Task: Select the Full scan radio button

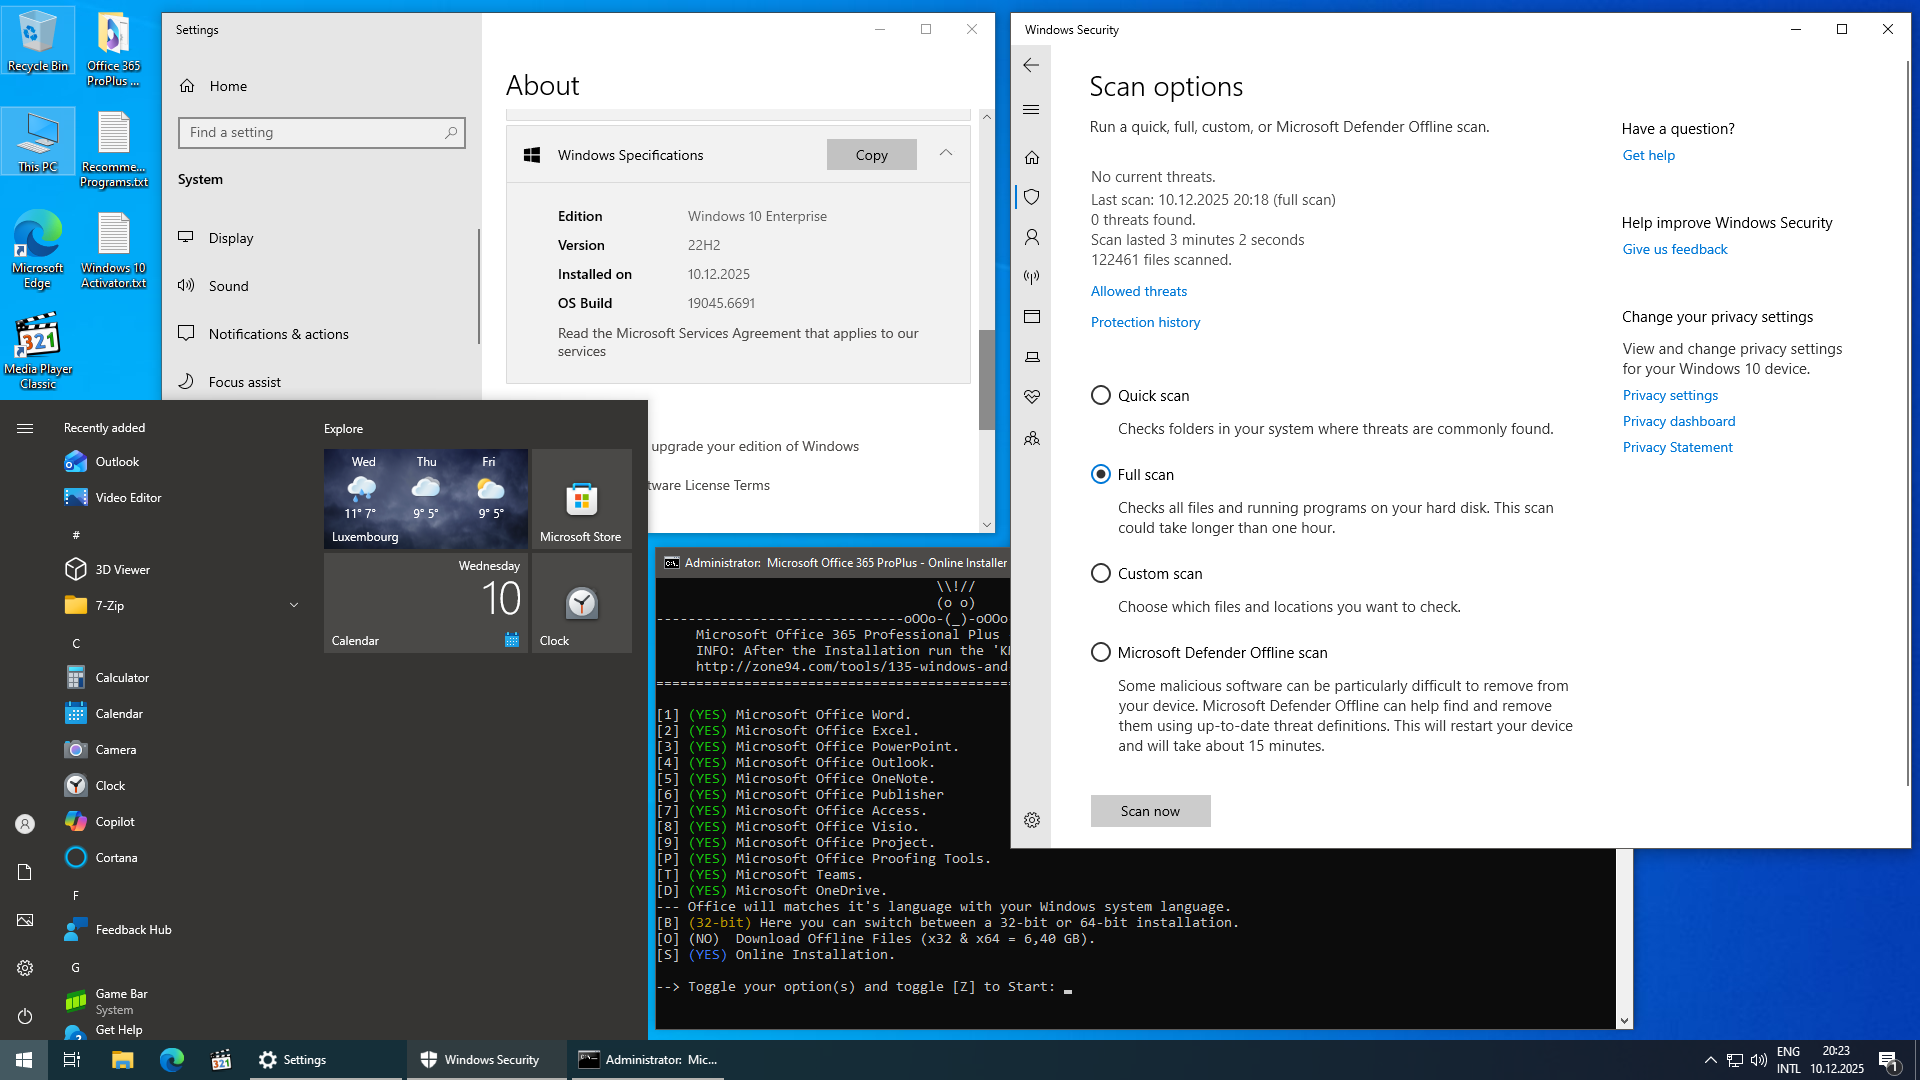Action: pos(1100,474)
